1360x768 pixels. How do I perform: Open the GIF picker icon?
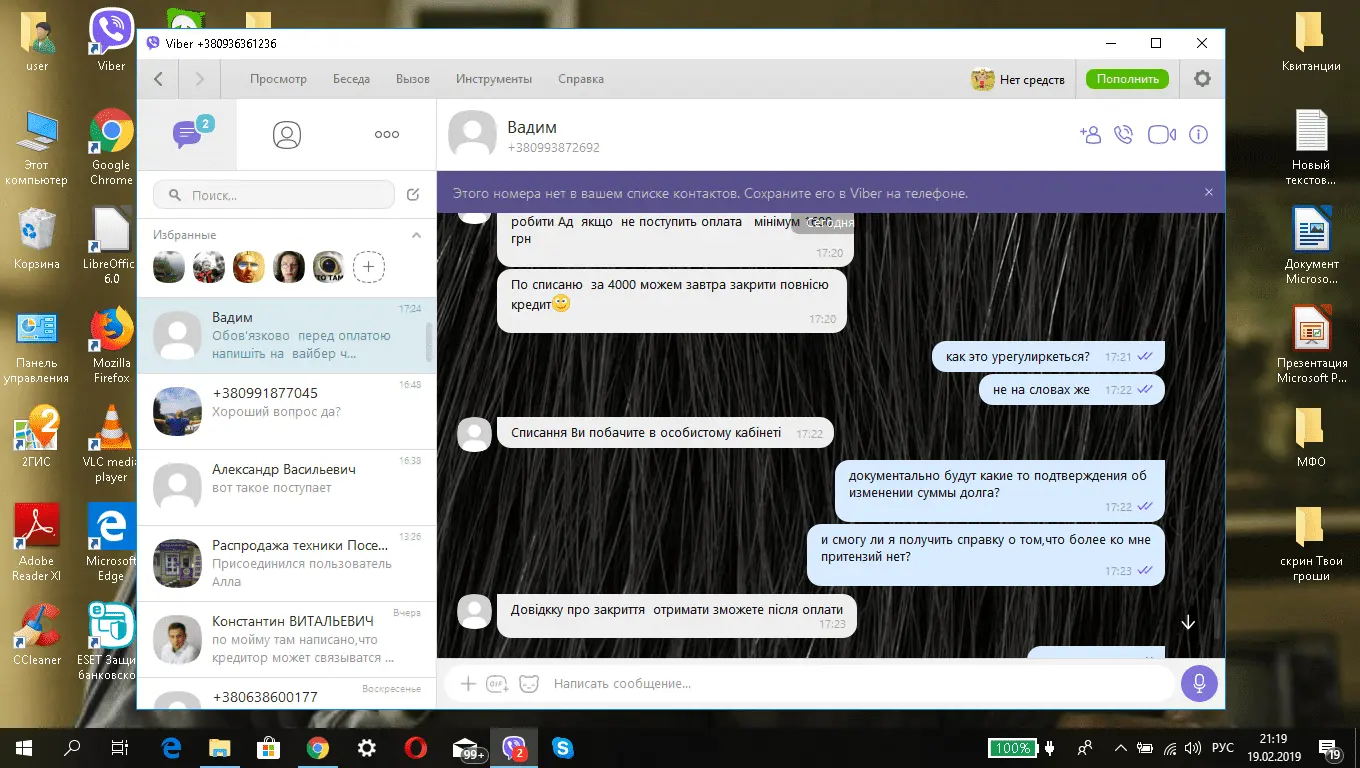coord(497,684)
